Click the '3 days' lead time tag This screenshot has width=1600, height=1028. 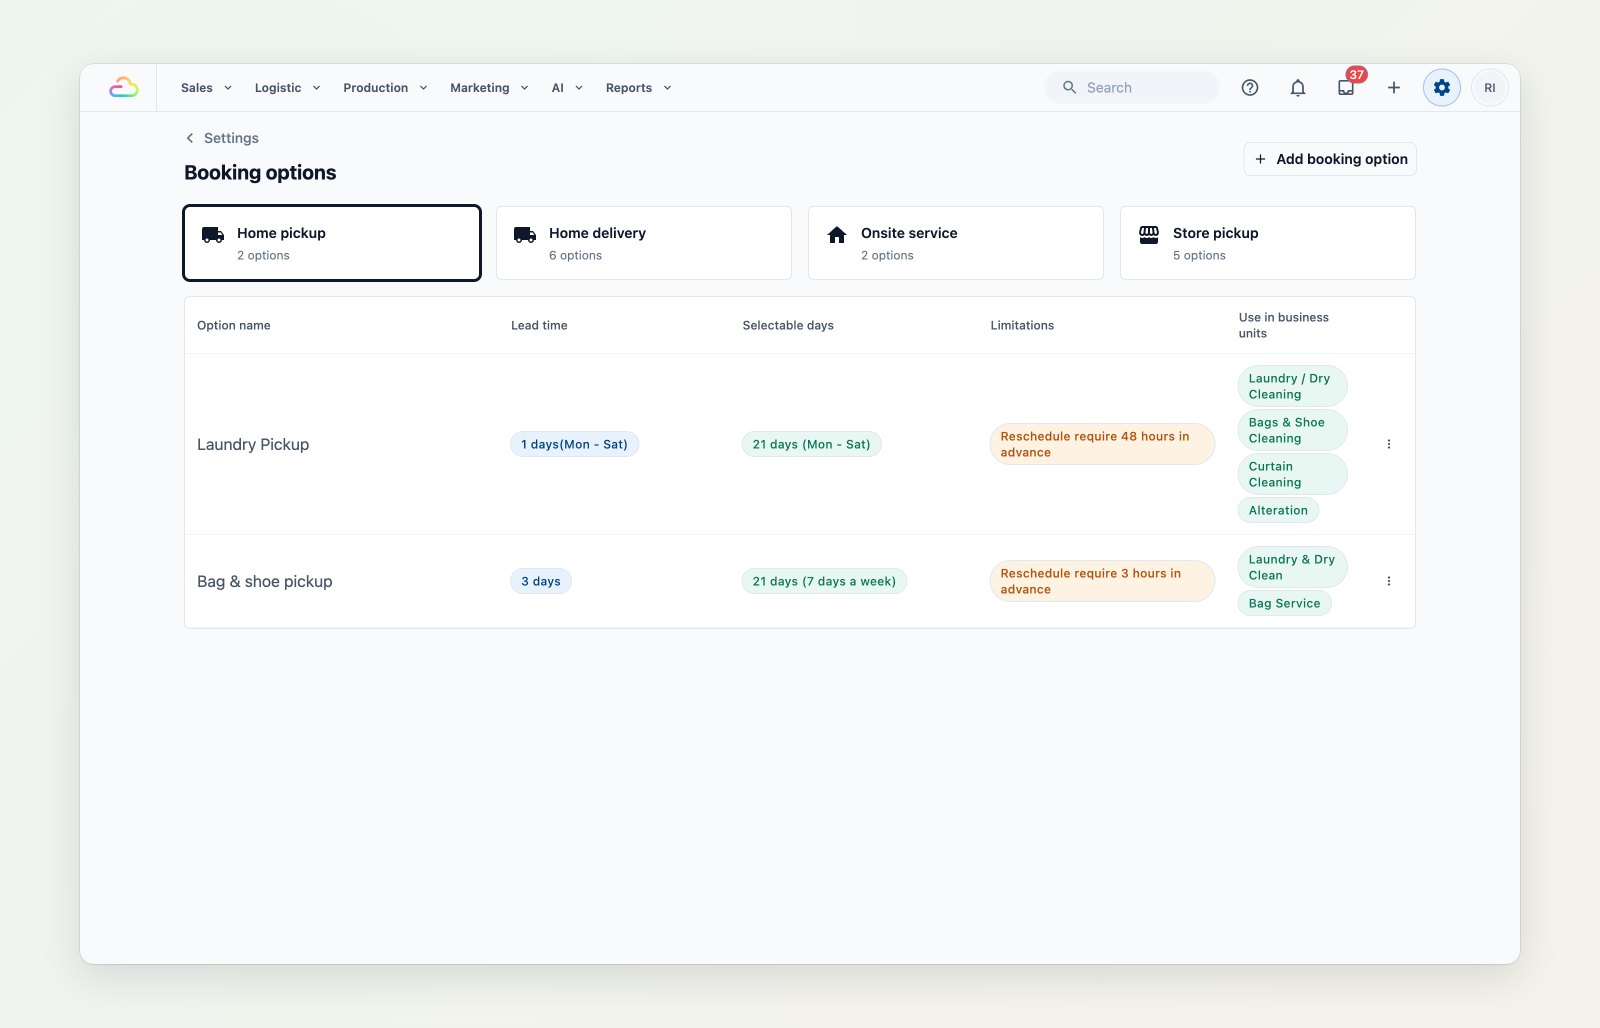541,581
